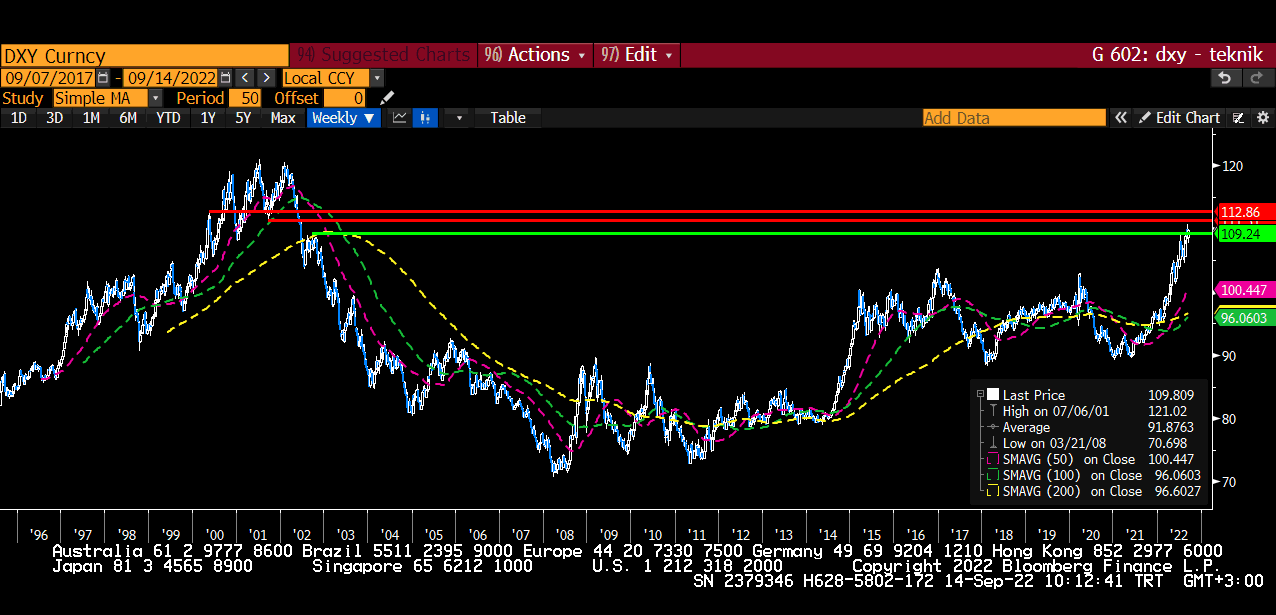This screenshot has width=1276, height=615.
Task: Click the undo arrow button
Action: [x=1223, y=77]
